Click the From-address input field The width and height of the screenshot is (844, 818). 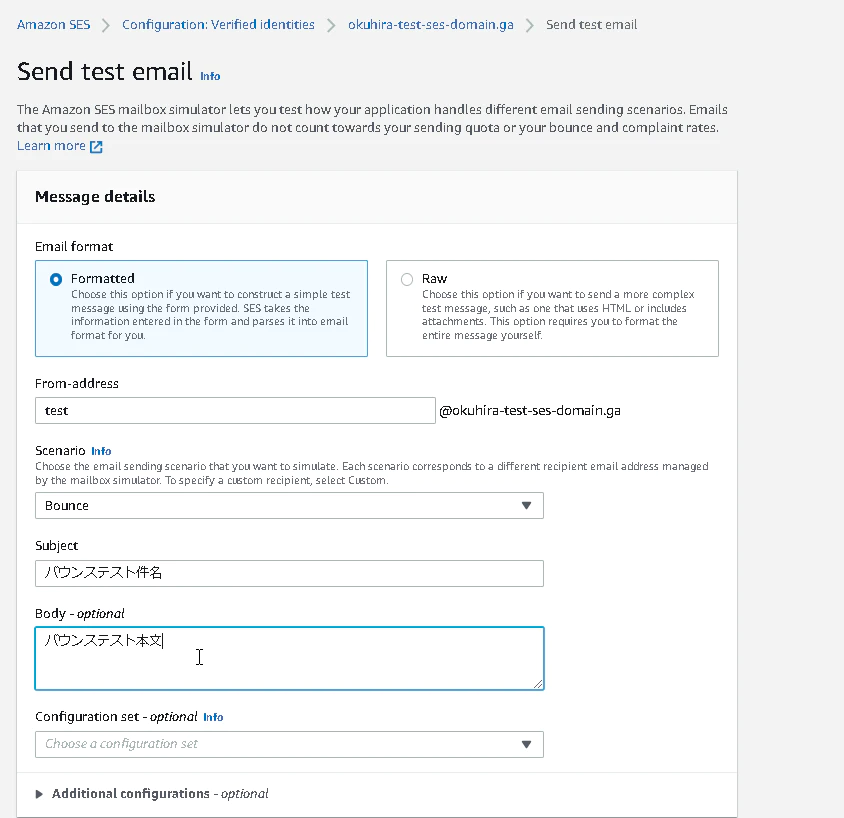point(235,410)
